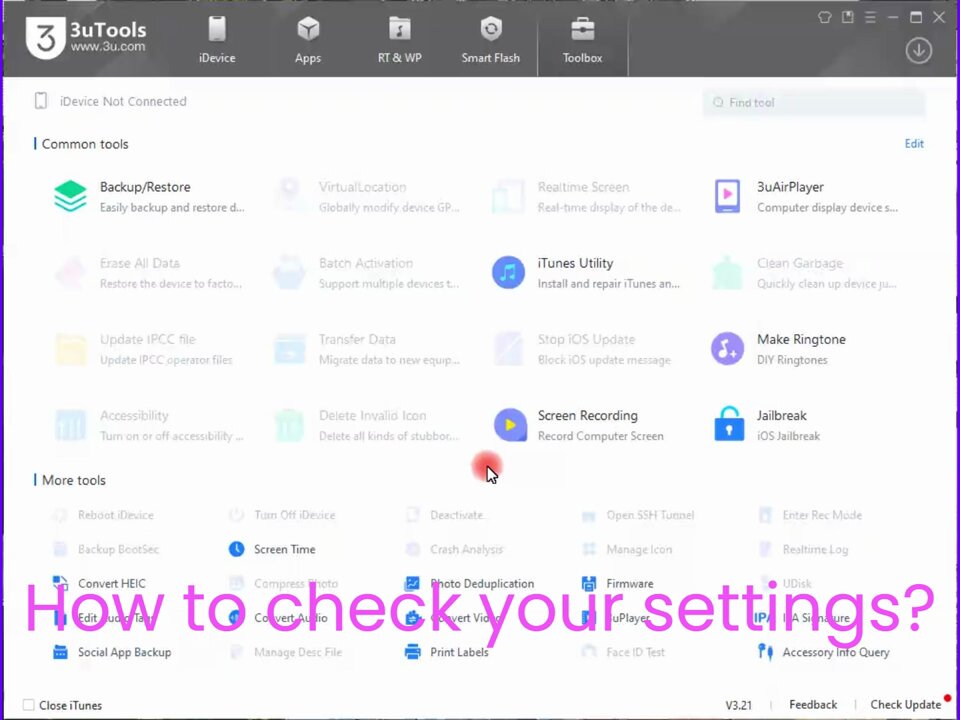Click the greyed Batch Activation icon

point(289,272)
